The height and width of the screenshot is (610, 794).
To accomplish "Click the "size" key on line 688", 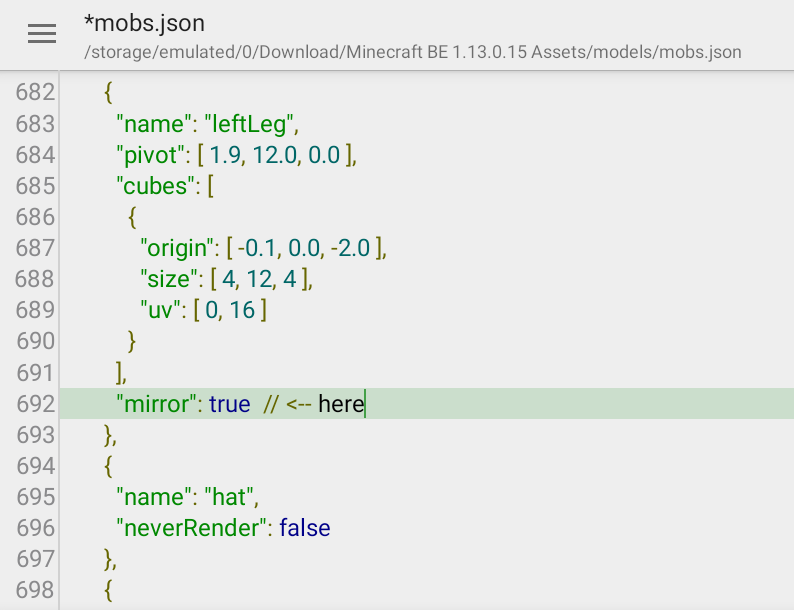I will [x=166, y=279].
